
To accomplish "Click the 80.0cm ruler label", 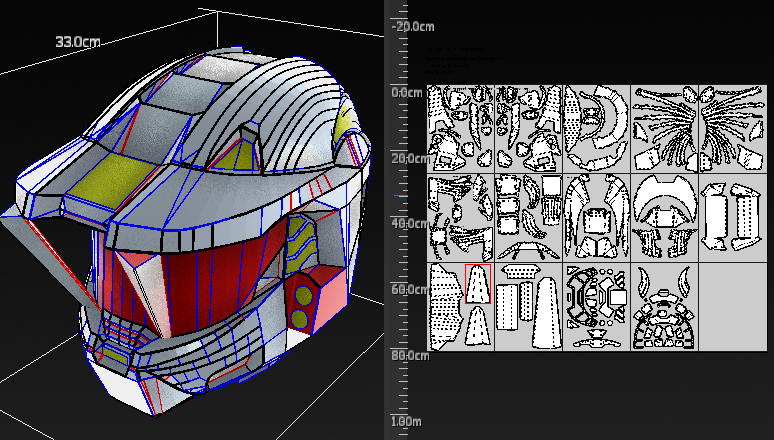I will tap(411, 355).
